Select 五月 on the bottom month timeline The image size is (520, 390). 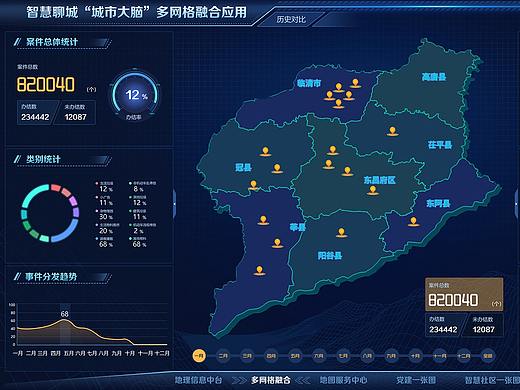pyautogui.click(x=295, y=356)
